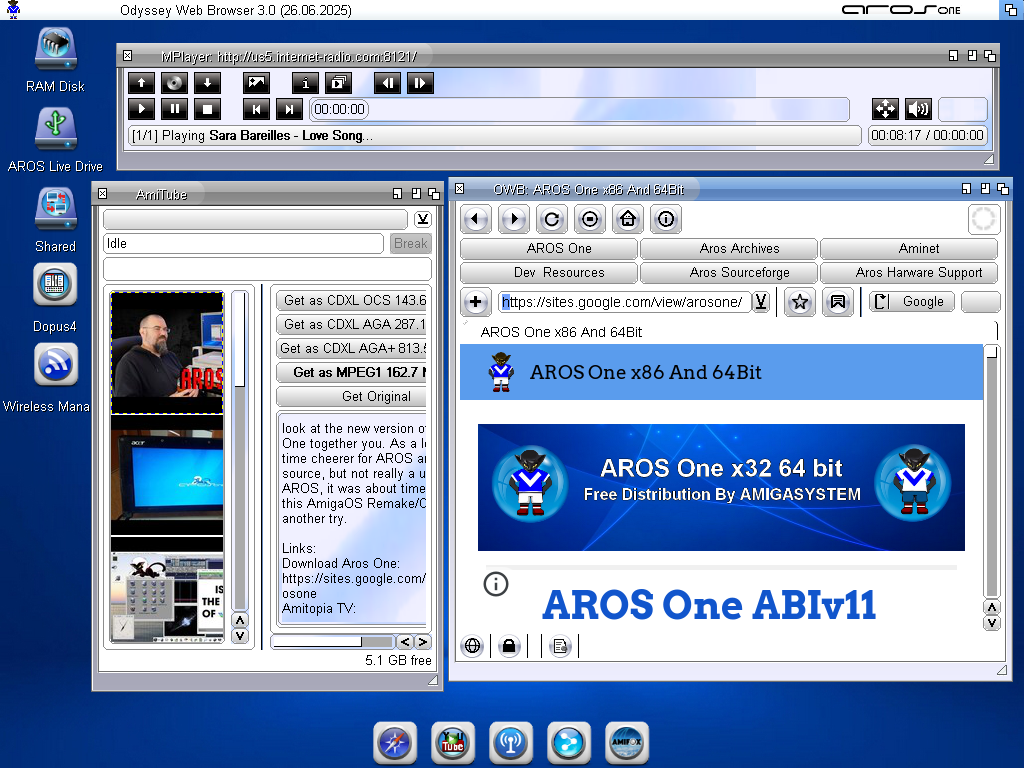The width and height of the screenshot is (1024, 768).
Task: Toggle the padlock icon in browser status bar
Action: (509, 646)
